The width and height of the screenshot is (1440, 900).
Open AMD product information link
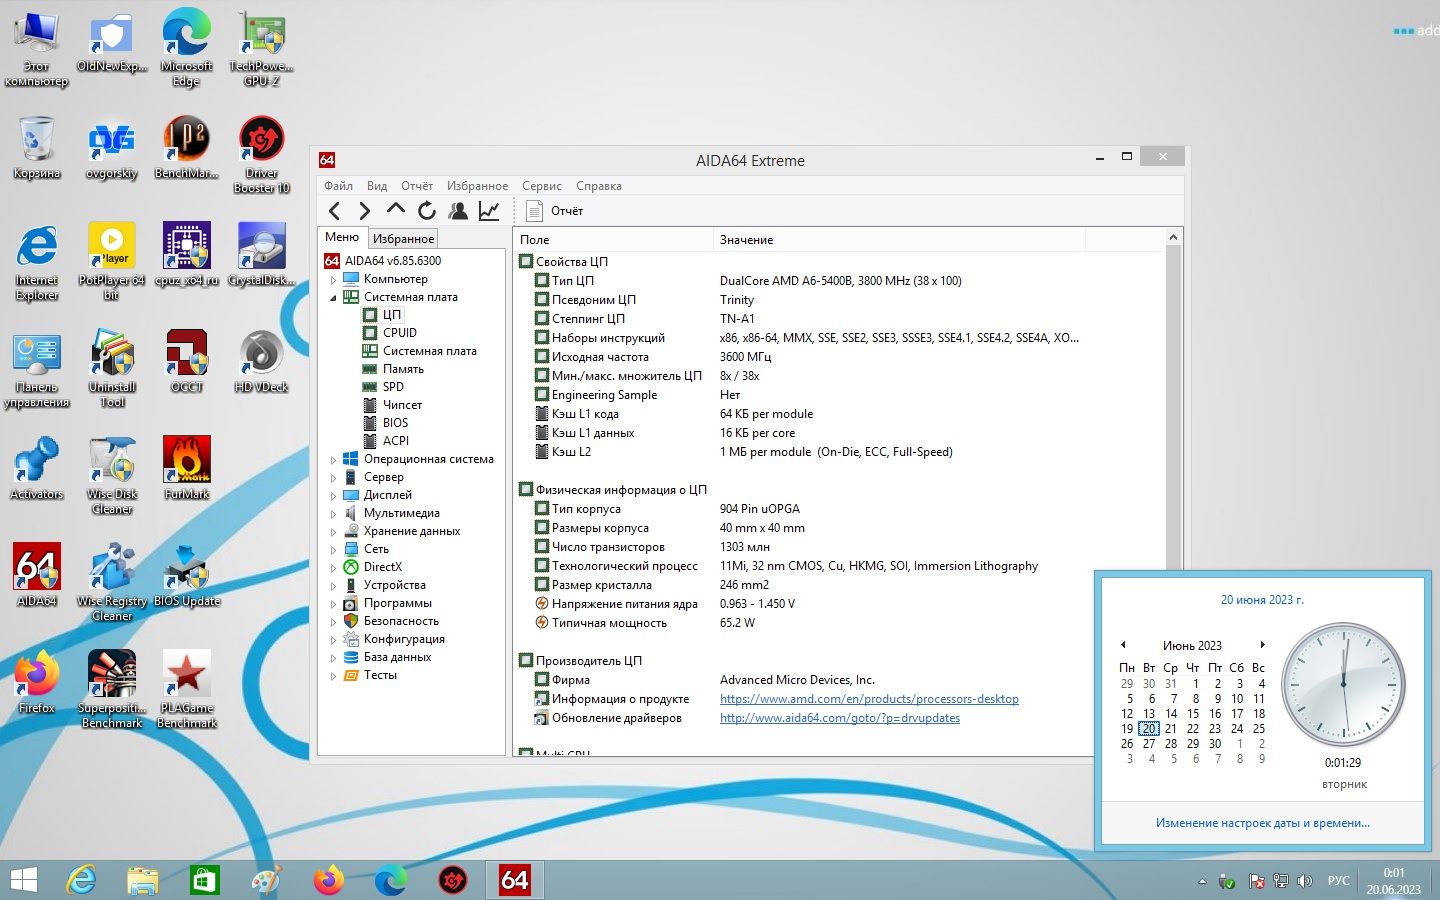point(869,699)
